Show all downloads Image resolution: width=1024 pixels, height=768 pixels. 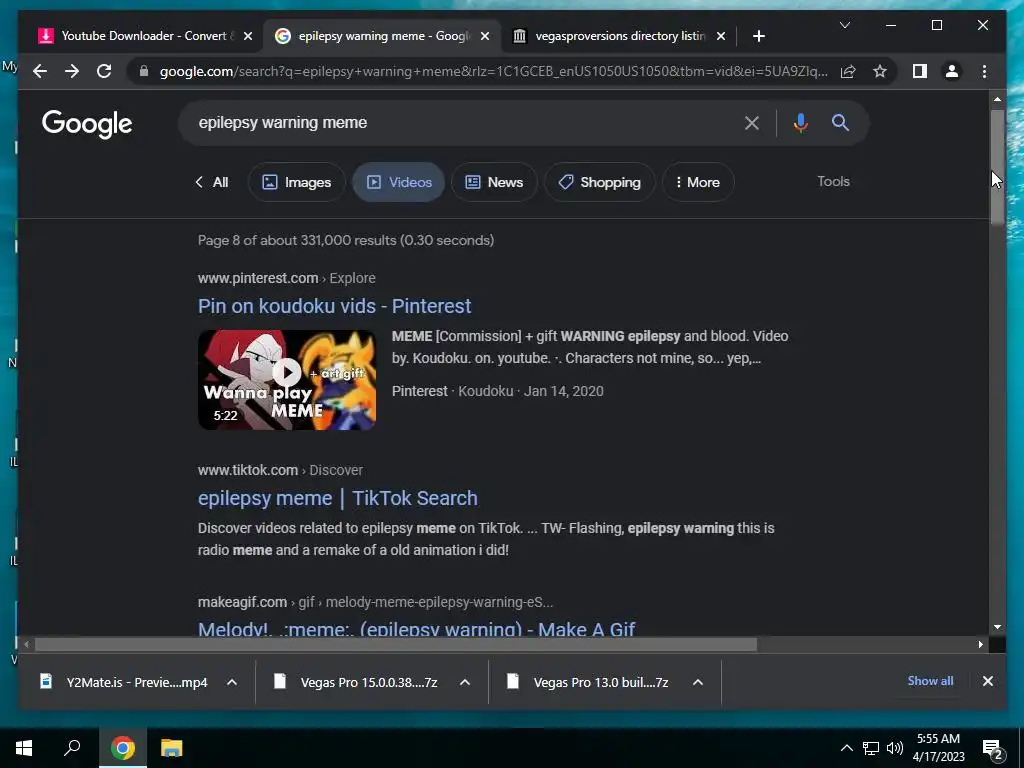tap(930, 681)
